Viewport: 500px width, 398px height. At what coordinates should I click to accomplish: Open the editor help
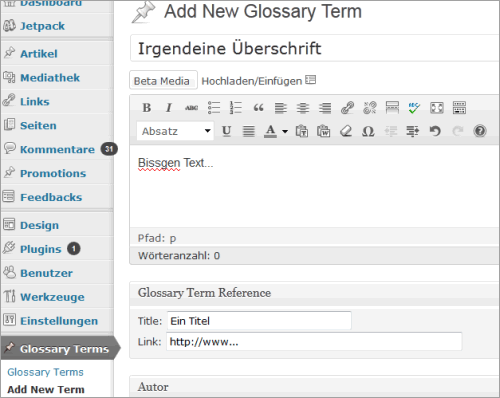pyautogui.click(x=480, y=131)
